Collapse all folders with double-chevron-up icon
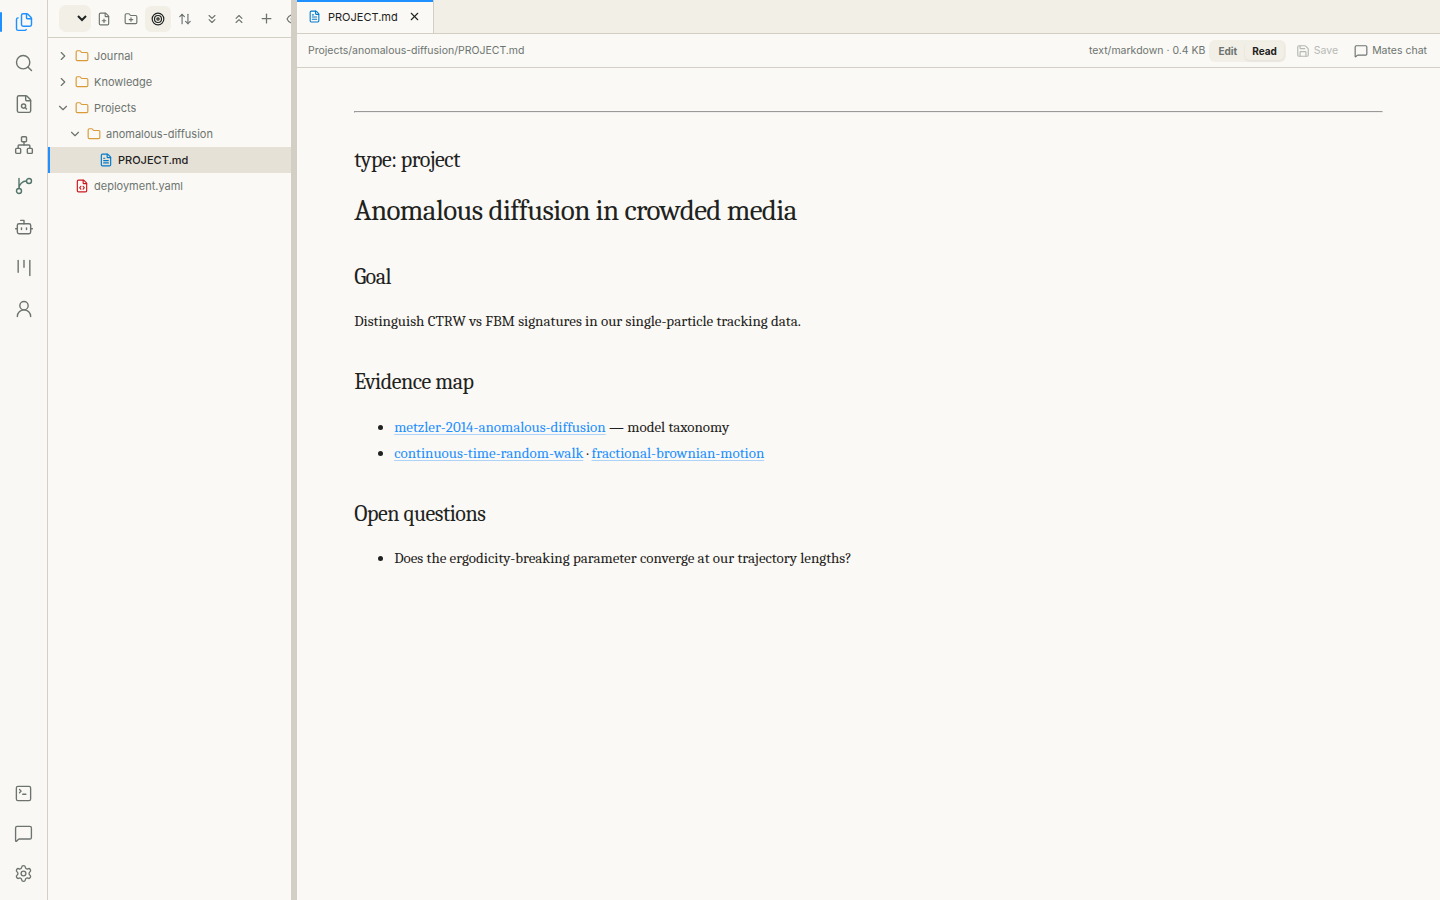Screen dimensions: 1440x900 [x=239, y=18]
